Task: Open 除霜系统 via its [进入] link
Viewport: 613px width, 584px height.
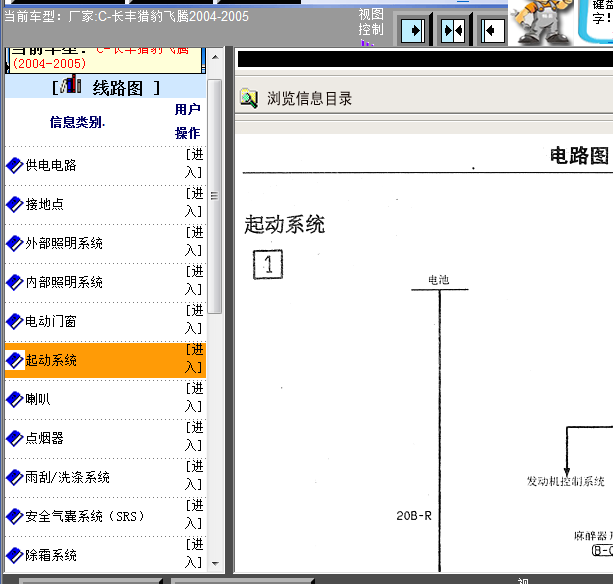Action: (x=194, y=554)
